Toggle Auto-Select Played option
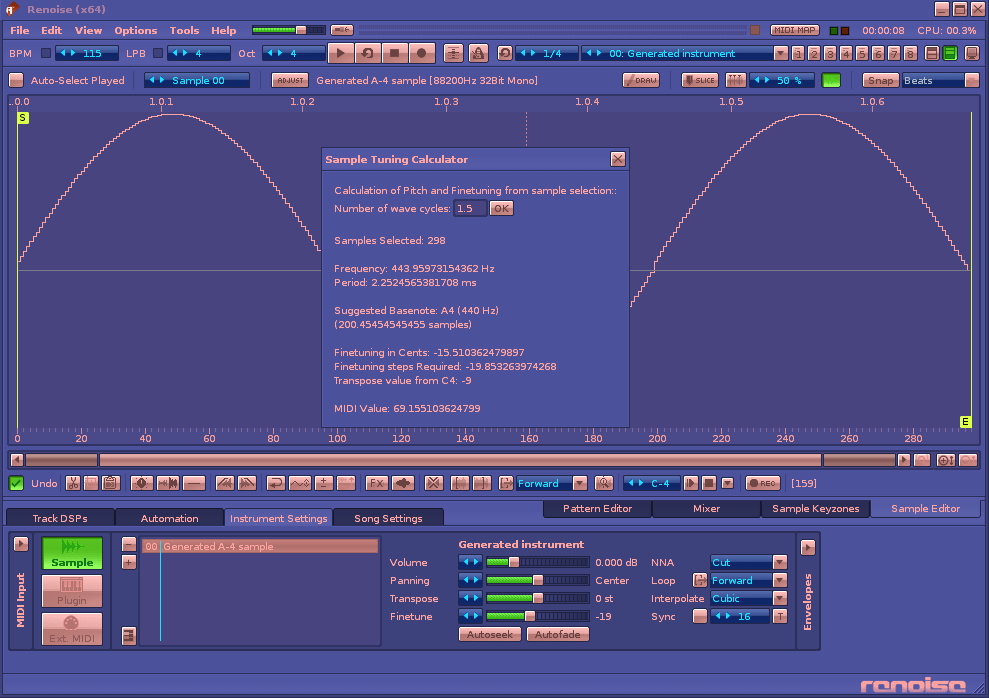989x698 pixels. coord(16,81)
